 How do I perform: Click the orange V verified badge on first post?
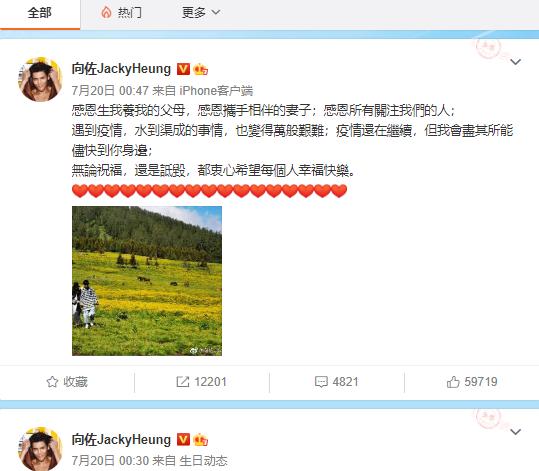pos(183,69)
